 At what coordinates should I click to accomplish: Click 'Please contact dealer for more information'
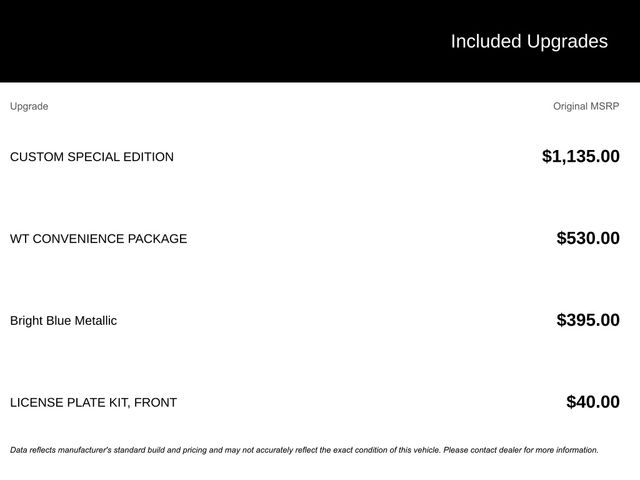point(520,450)
